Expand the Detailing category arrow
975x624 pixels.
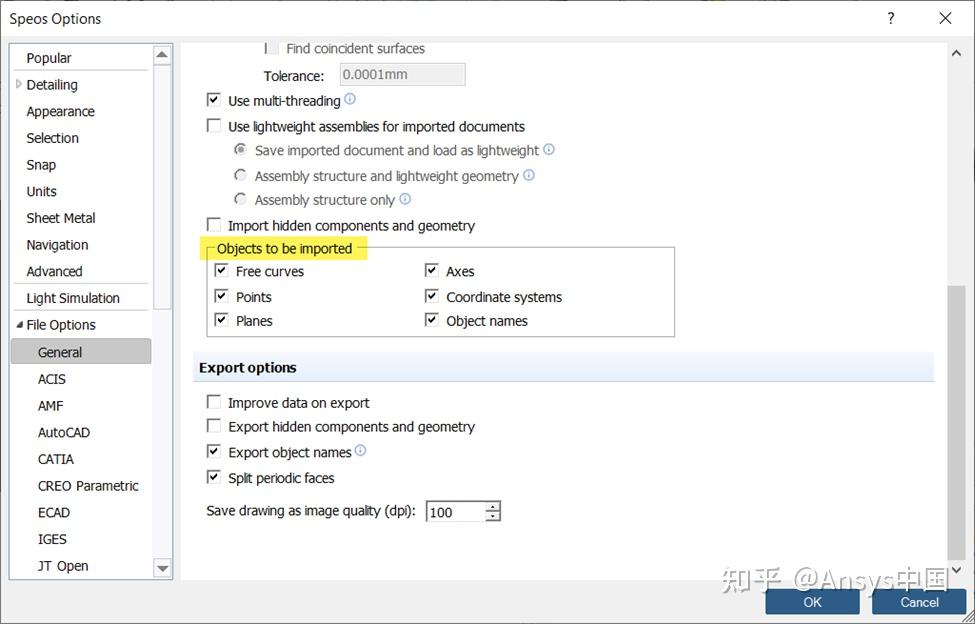[x=18, y=85]
